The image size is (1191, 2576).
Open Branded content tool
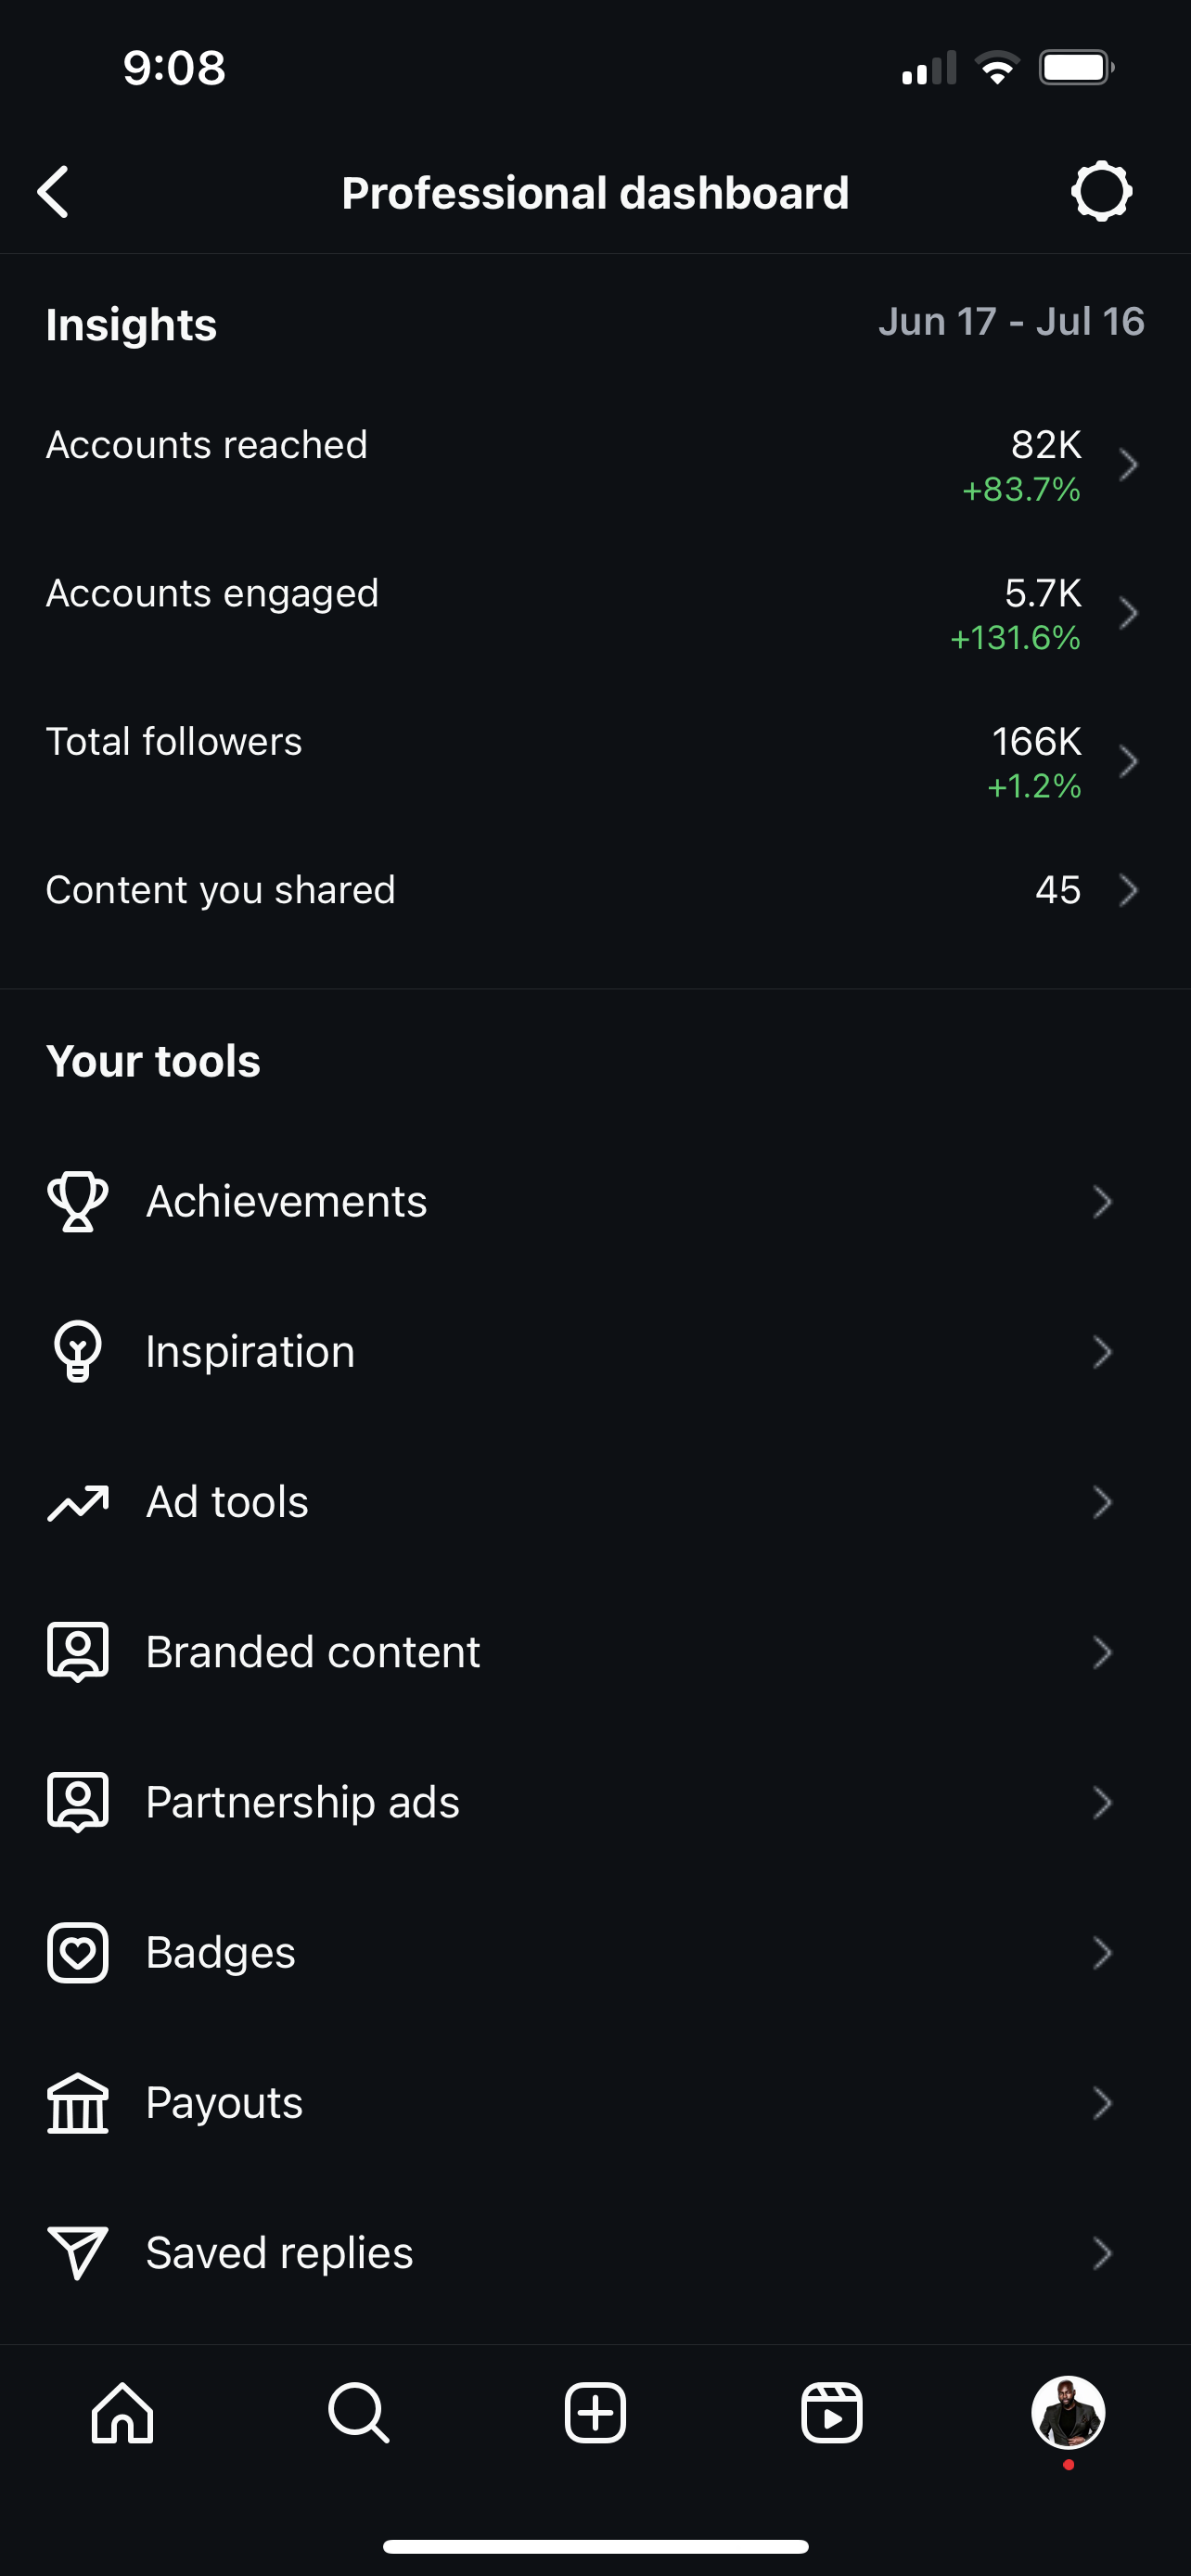pos(594,1652)
